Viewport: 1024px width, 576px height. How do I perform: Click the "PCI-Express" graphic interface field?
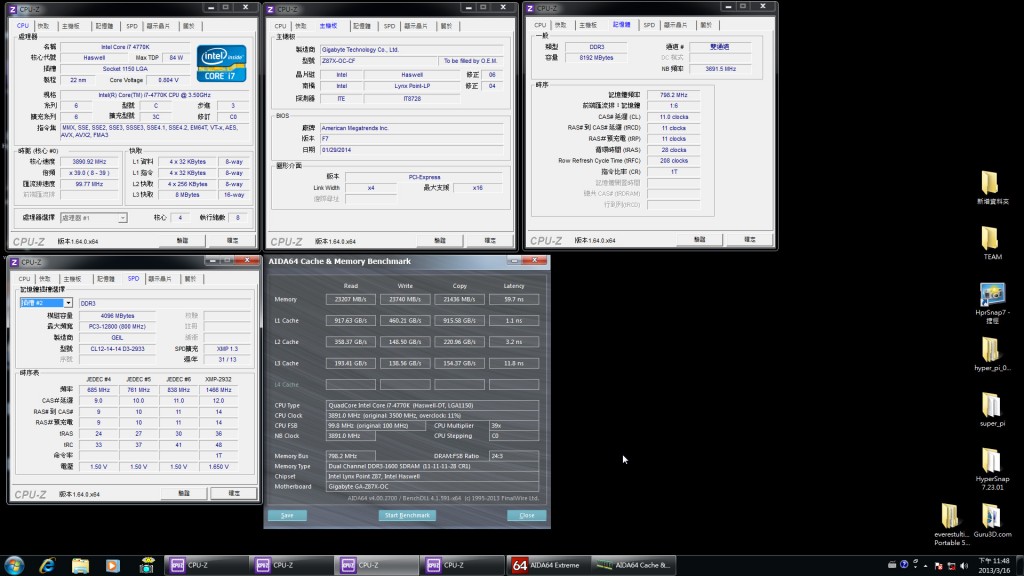(x=424, y=177)
